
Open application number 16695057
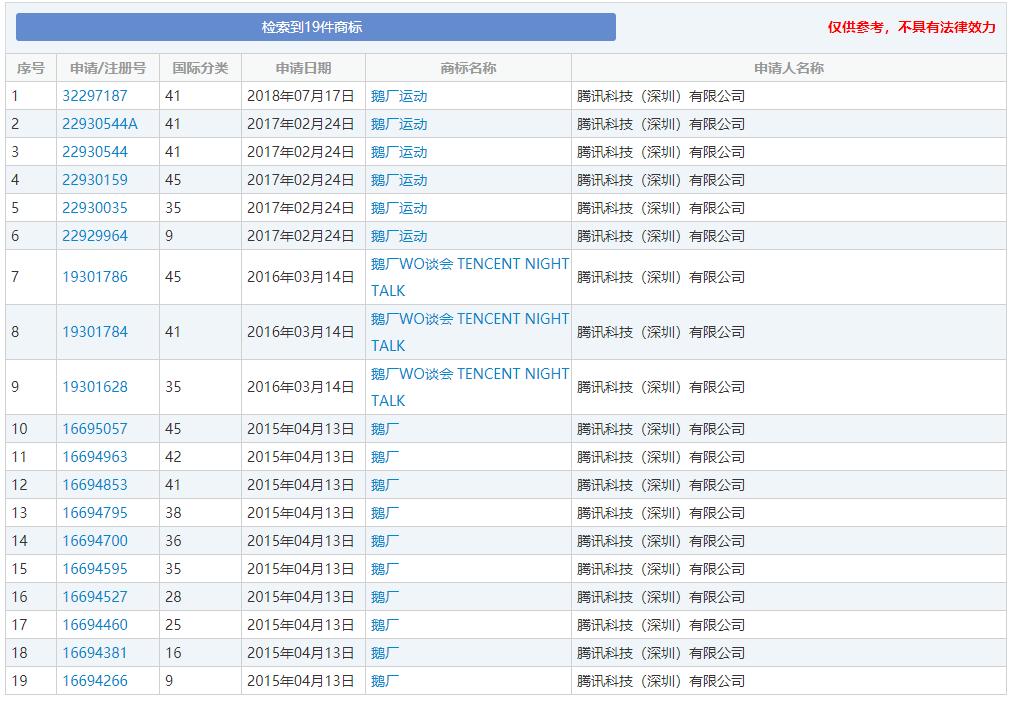95,429
